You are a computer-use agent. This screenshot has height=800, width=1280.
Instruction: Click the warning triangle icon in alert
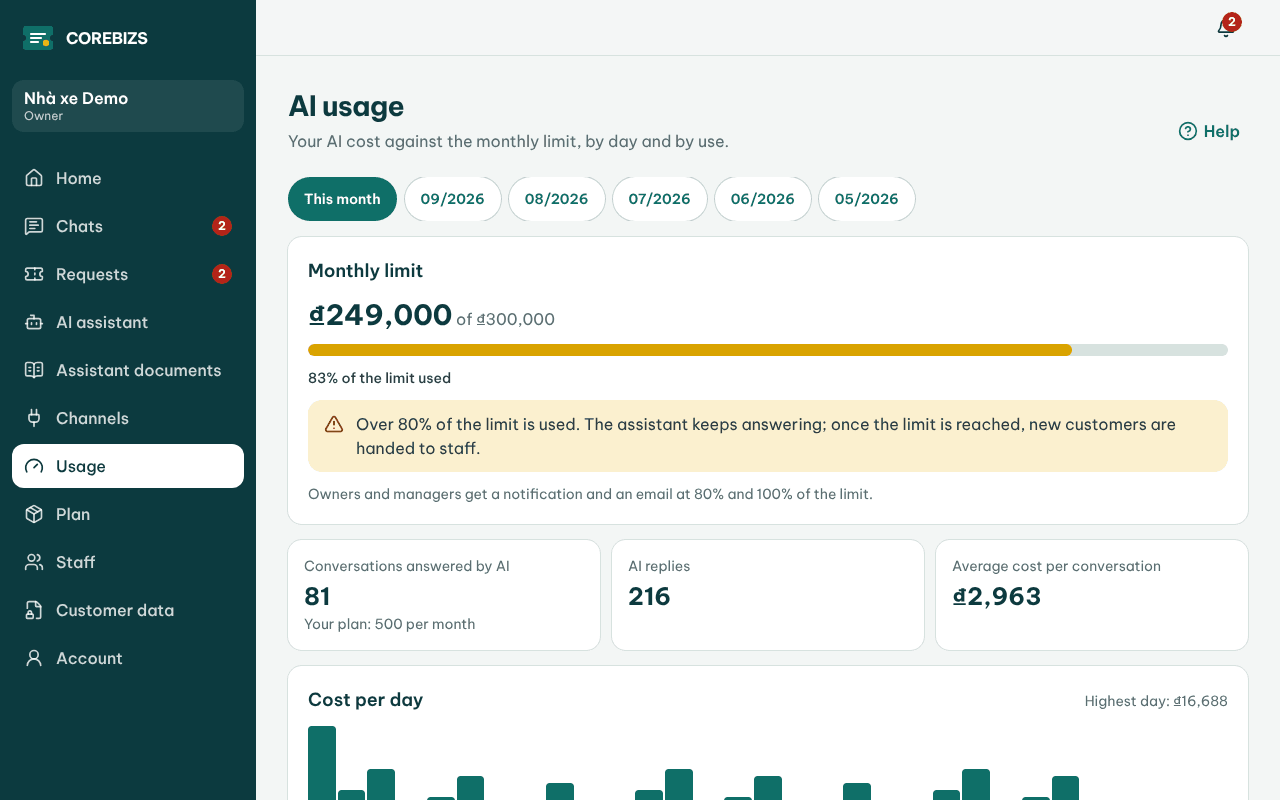tap(334, 425)
